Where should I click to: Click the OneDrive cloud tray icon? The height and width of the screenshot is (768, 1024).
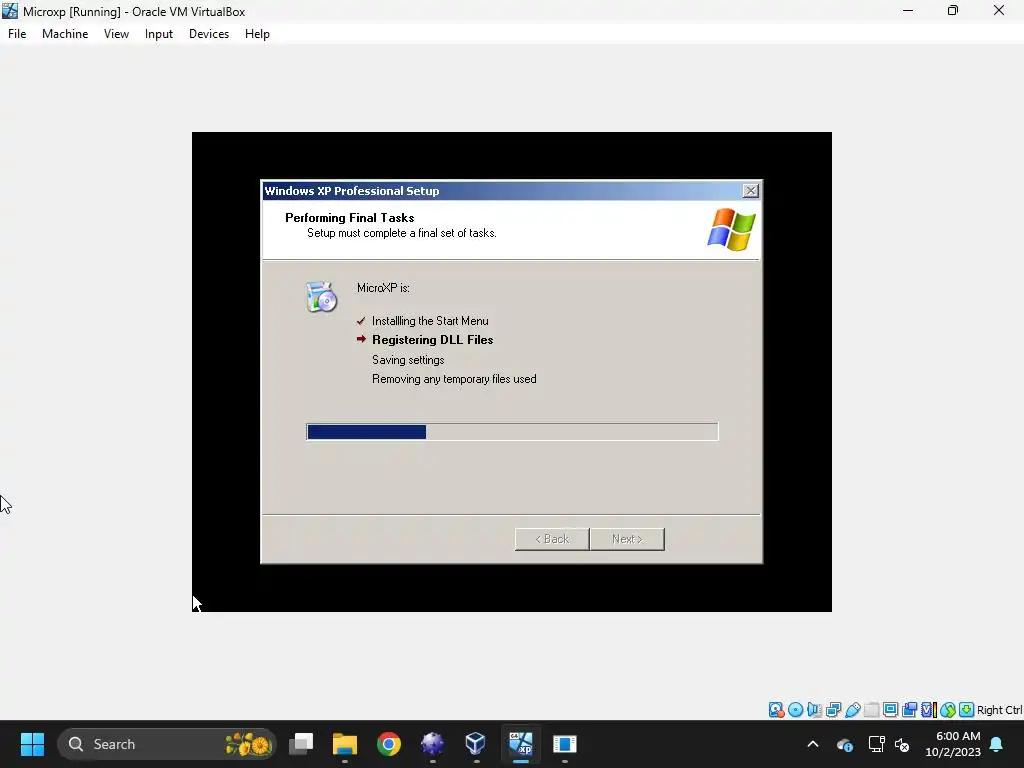[x=844, y=744]
